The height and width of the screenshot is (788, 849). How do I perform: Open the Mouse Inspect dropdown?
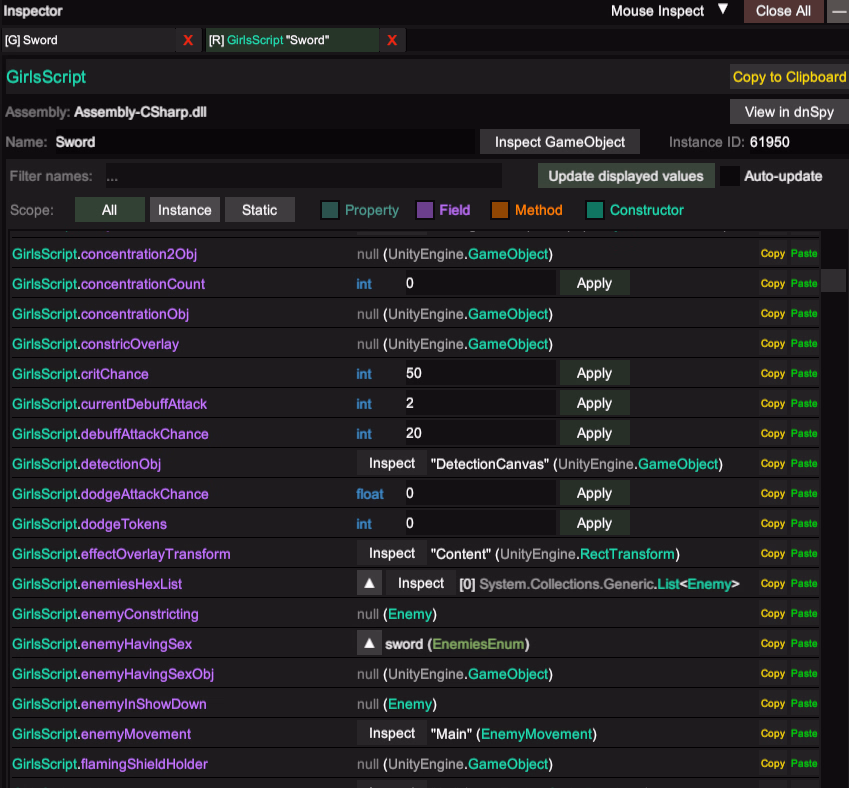click(669, 11)
